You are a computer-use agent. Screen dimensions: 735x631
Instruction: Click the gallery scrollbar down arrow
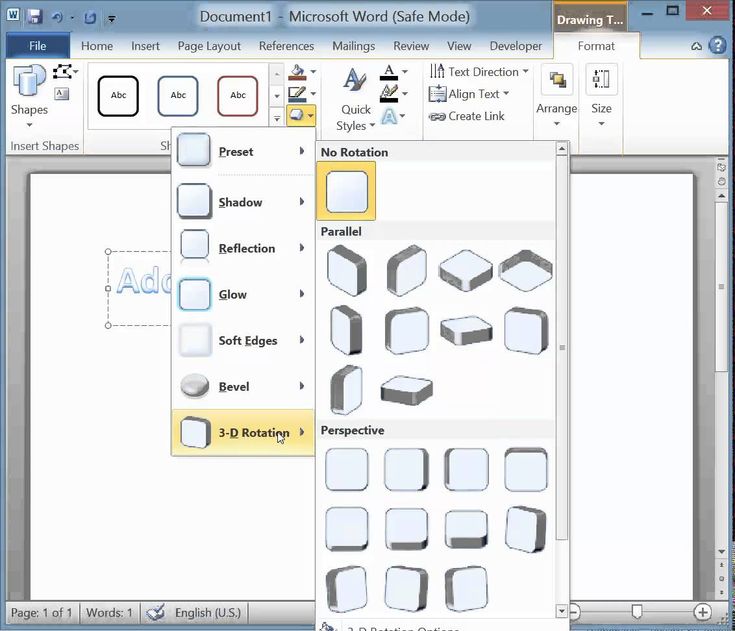click(562, 611)
